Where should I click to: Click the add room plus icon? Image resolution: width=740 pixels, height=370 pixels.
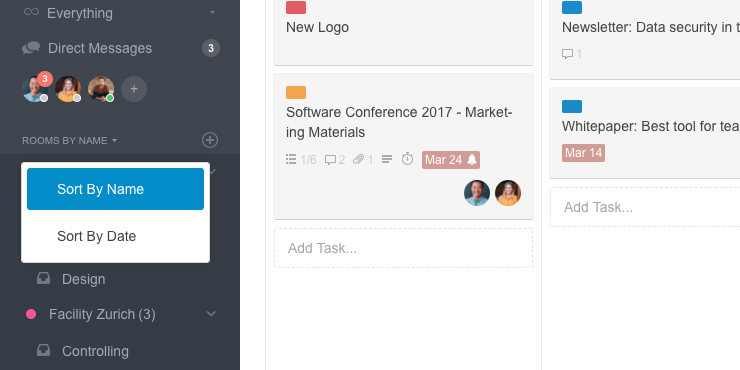210,140
